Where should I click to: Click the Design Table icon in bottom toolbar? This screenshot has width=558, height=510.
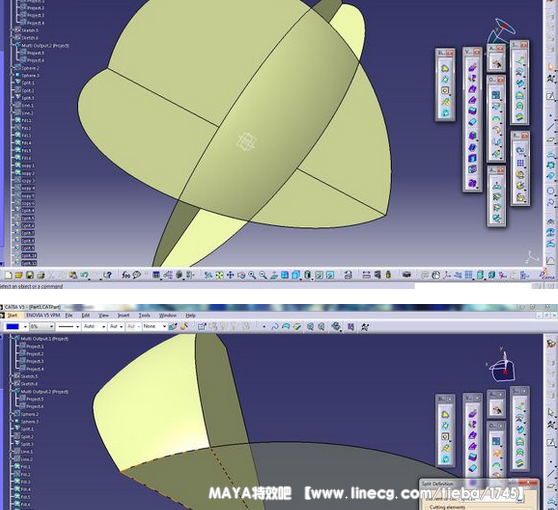point(156,275)
